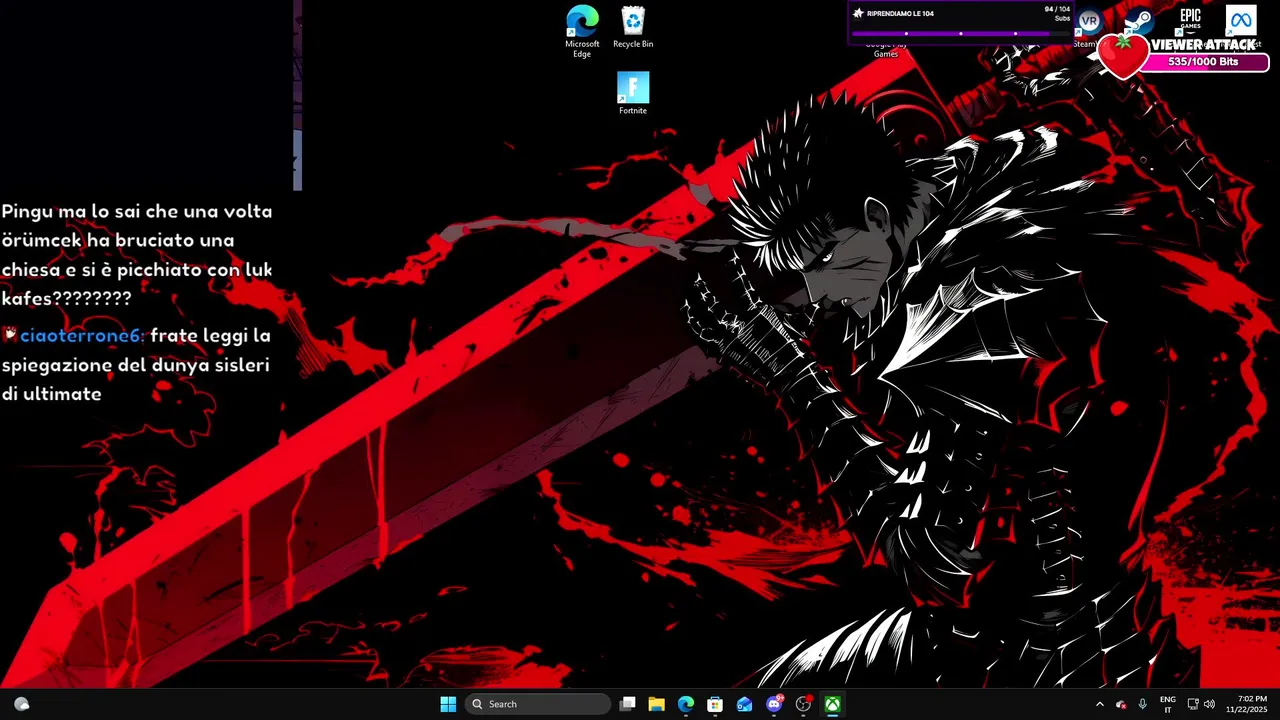Switch the ENG IT input language
The width and height of the screenshot is (1280, 720).
pos(1168,704)
